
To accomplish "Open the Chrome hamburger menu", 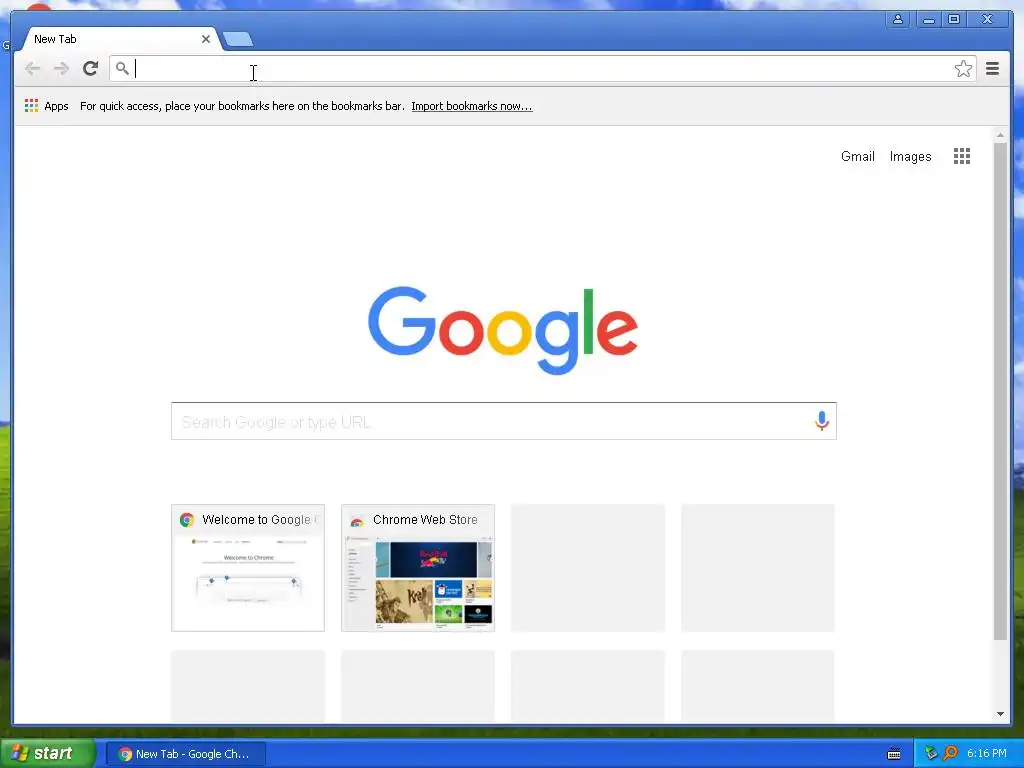I will tap(993, 69).
